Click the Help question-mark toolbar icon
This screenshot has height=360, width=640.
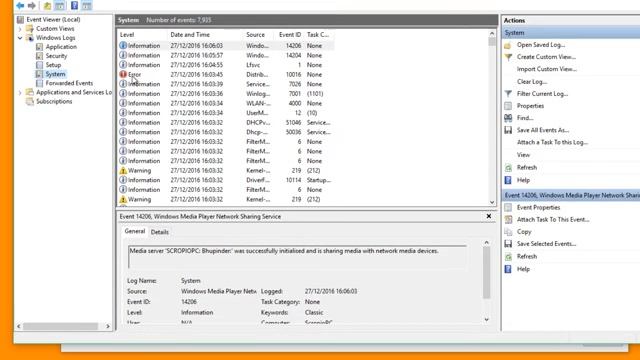coord(74,6)
